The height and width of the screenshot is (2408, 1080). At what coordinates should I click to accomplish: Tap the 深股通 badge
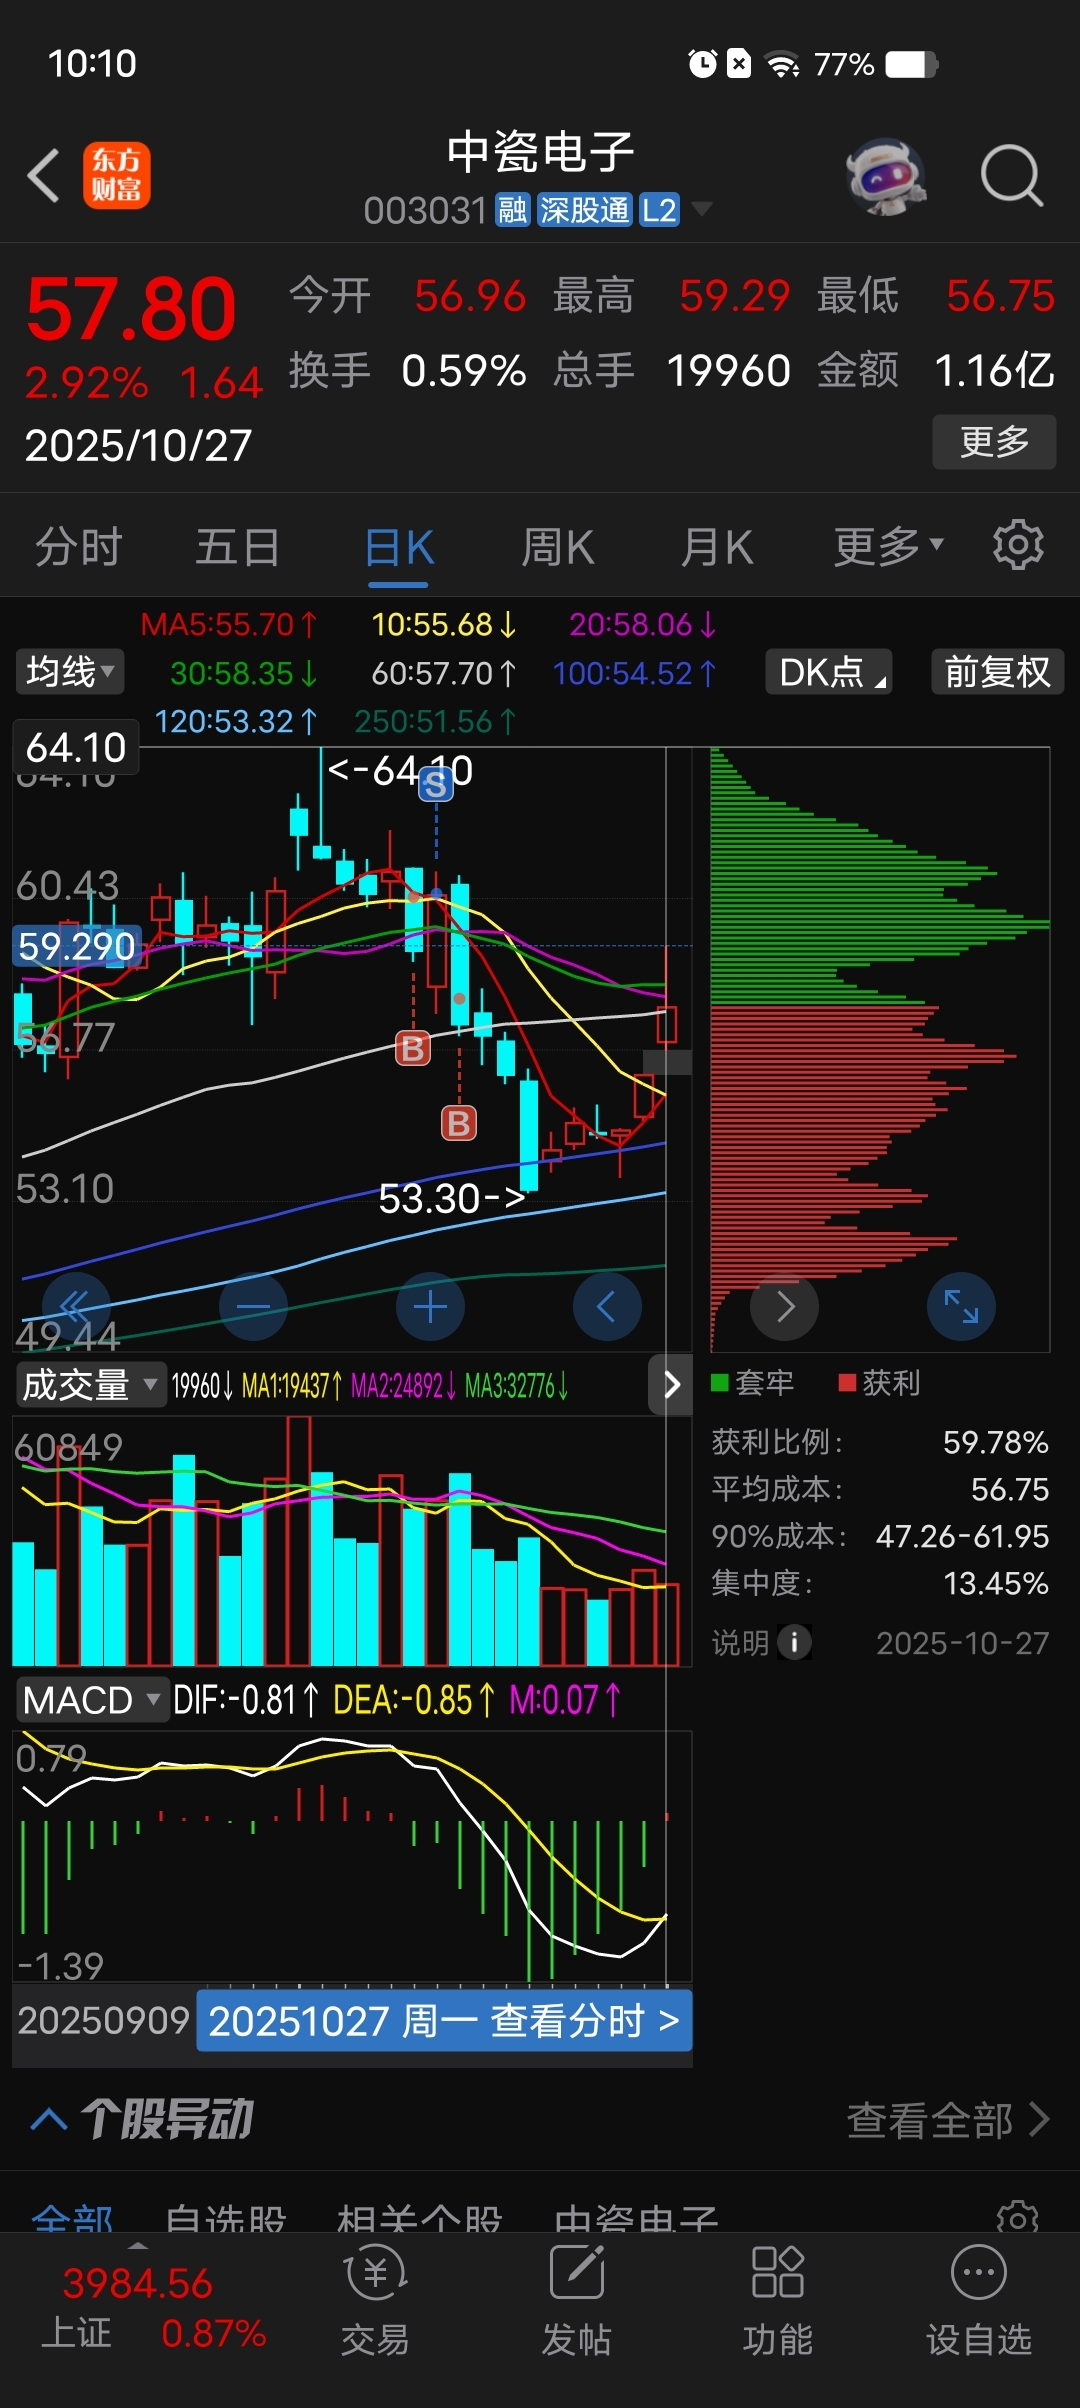[x=585, y=210]
